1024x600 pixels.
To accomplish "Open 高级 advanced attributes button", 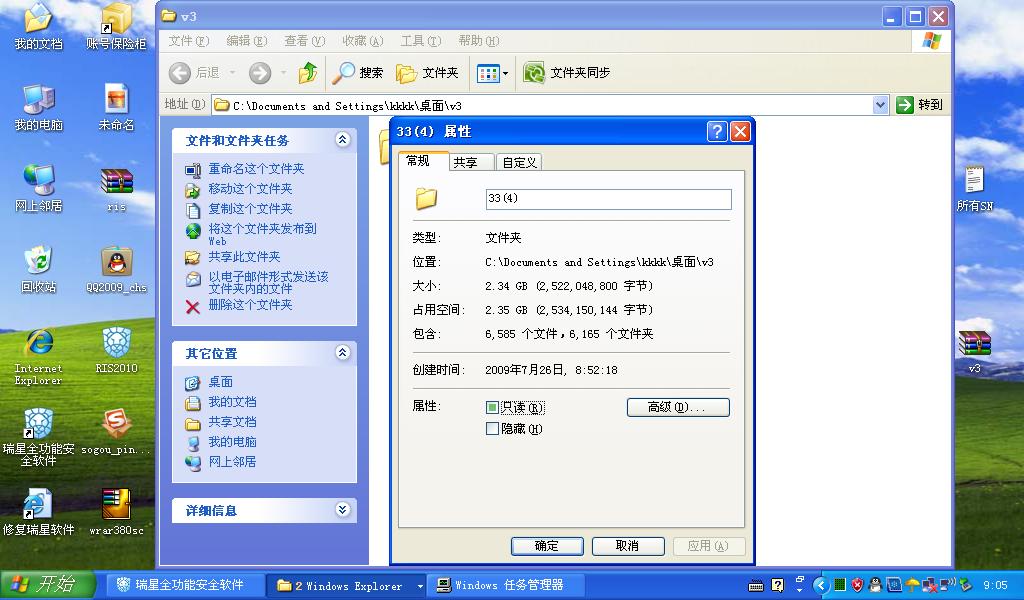I will click(x=678, y=407).
